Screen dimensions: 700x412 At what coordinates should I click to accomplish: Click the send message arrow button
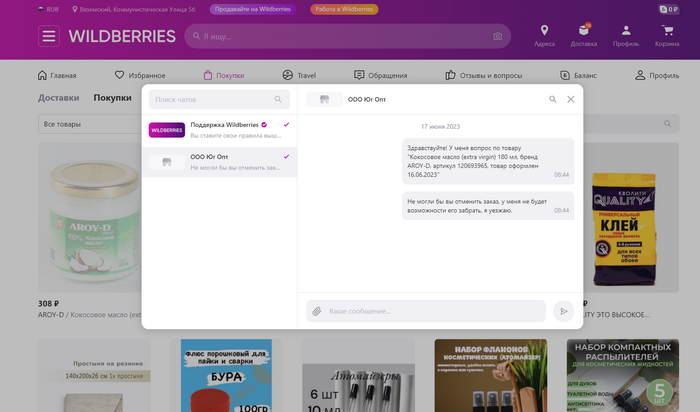(563, 311)
